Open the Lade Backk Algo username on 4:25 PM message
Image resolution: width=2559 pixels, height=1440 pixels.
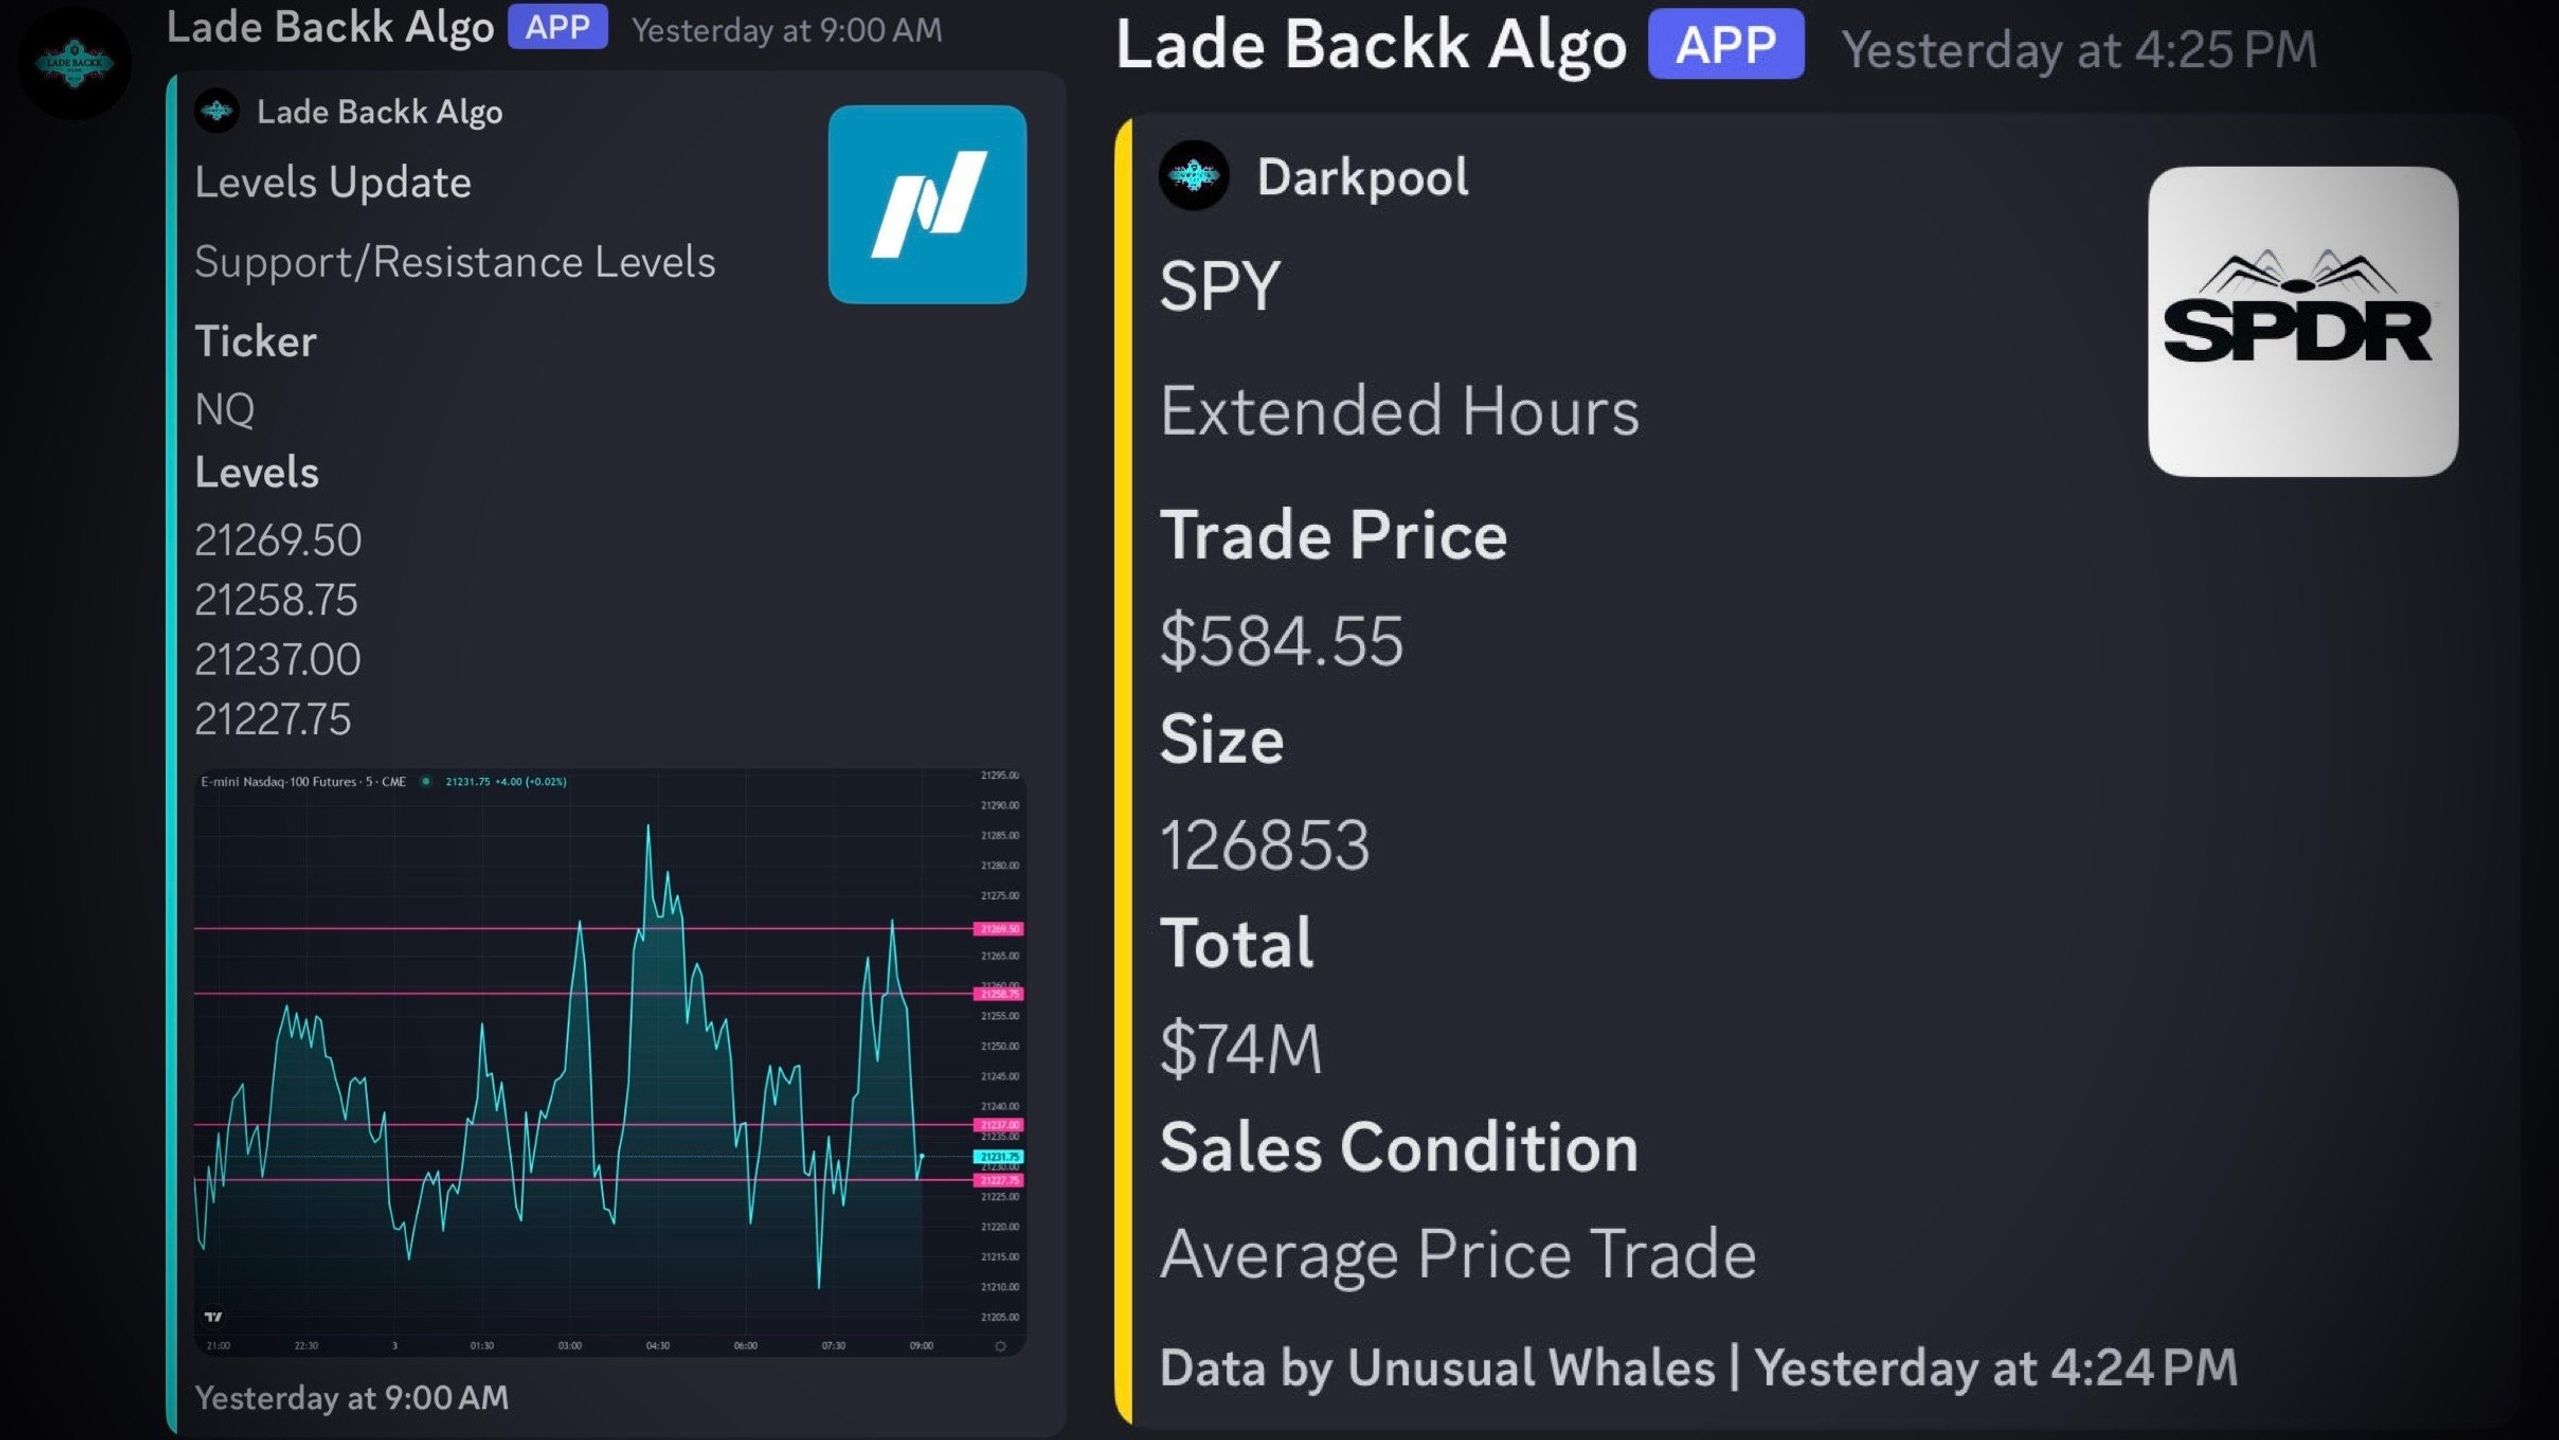click(1371, 46)
